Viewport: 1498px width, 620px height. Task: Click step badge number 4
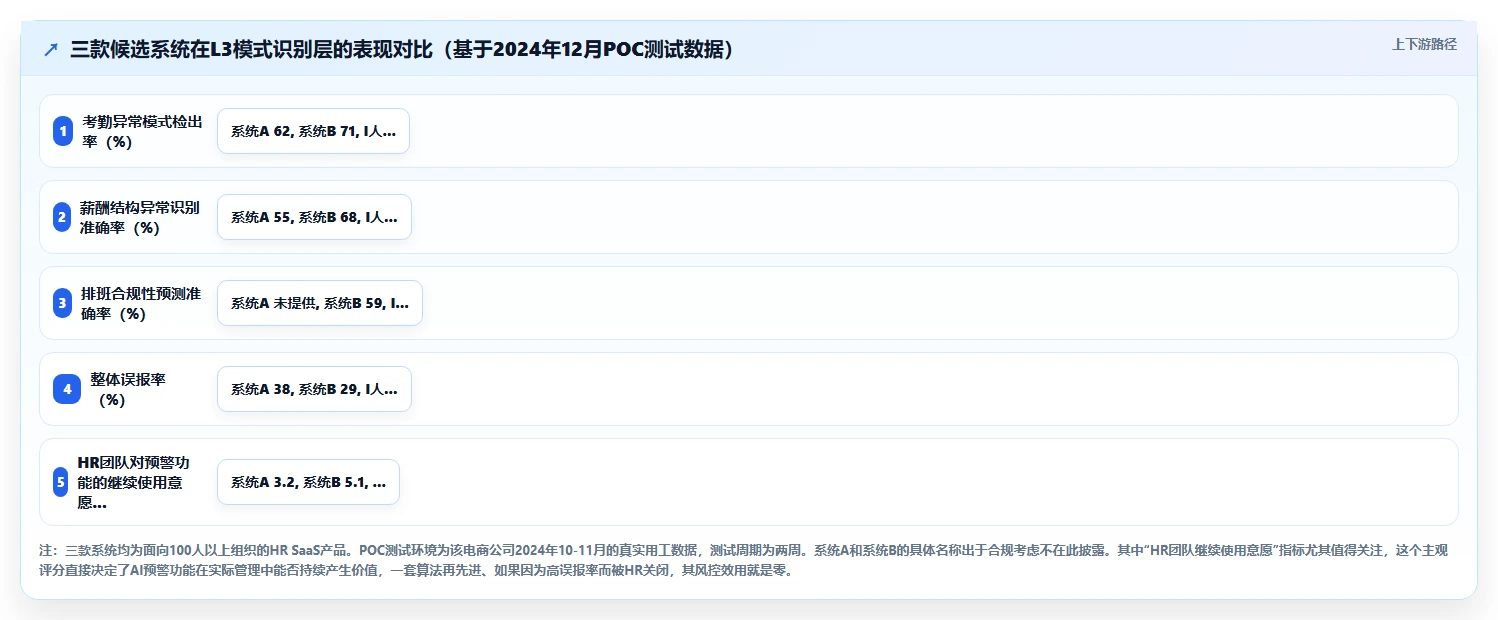point(67,389)
